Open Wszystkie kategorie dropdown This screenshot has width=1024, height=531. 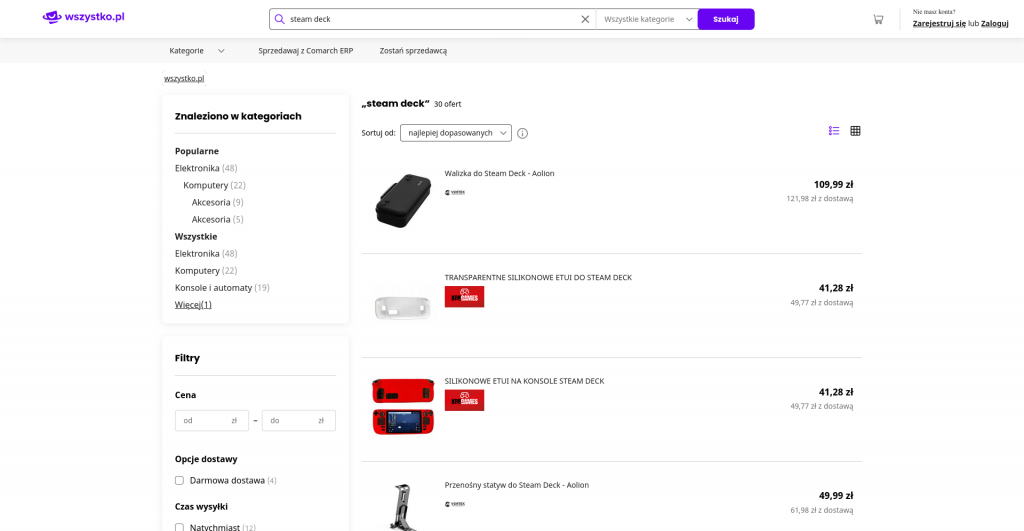647,19
